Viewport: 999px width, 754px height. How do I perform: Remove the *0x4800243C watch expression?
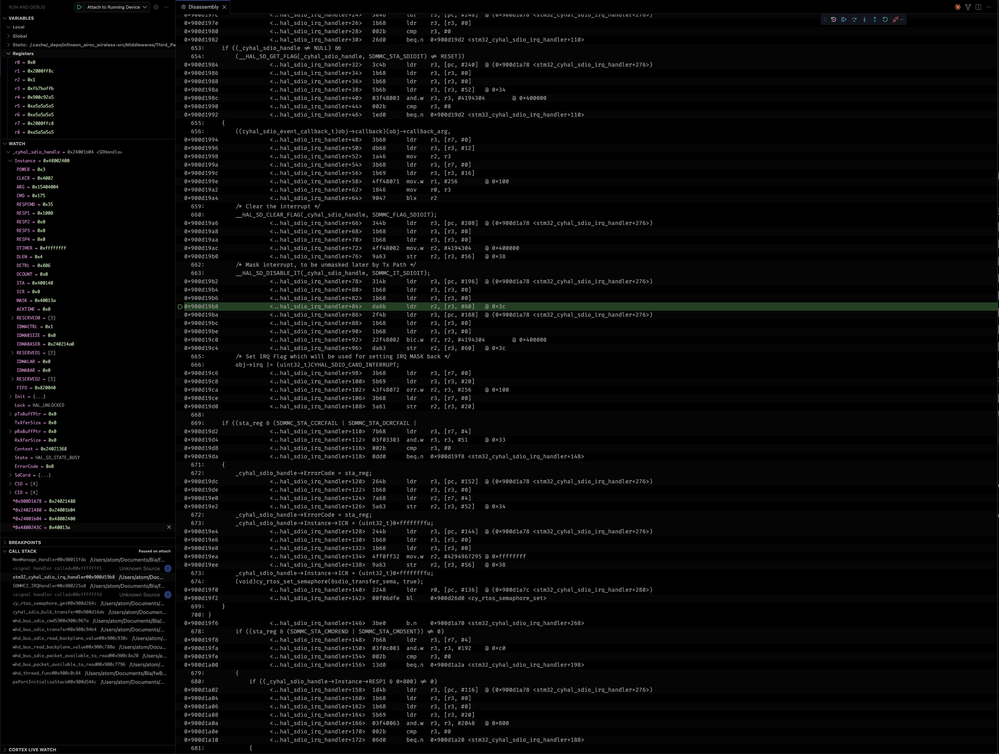(x=169, y=527)
